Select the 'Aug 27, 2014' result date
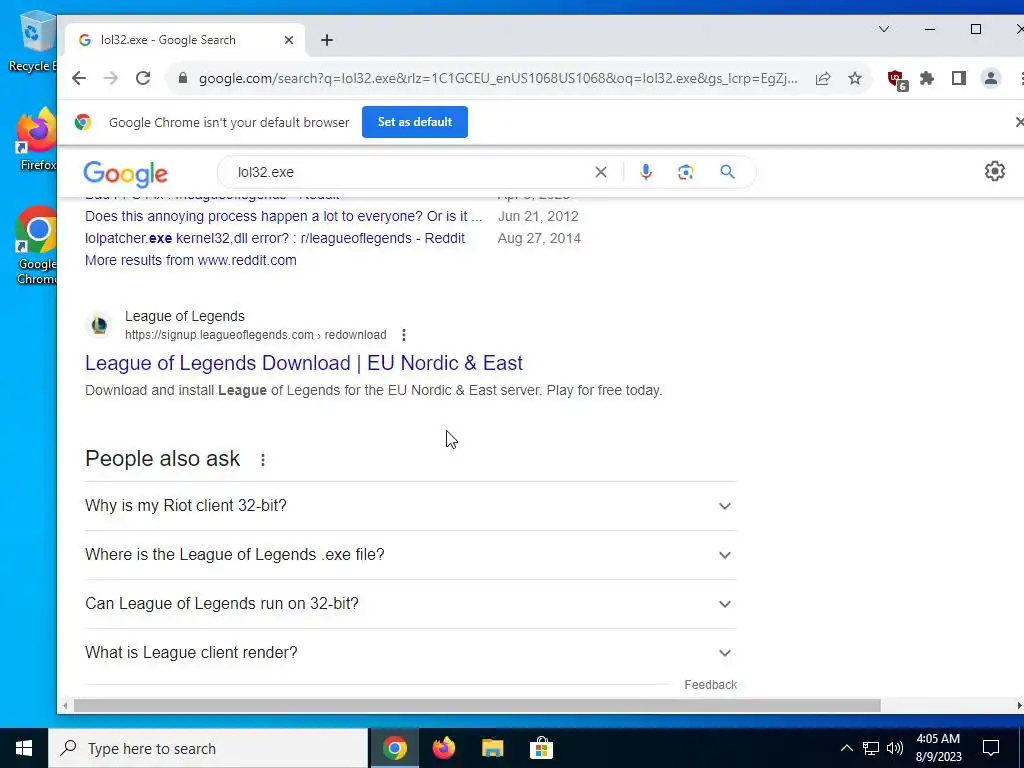The width and height of the screenshot is (1024, 768). pos(539,238)
